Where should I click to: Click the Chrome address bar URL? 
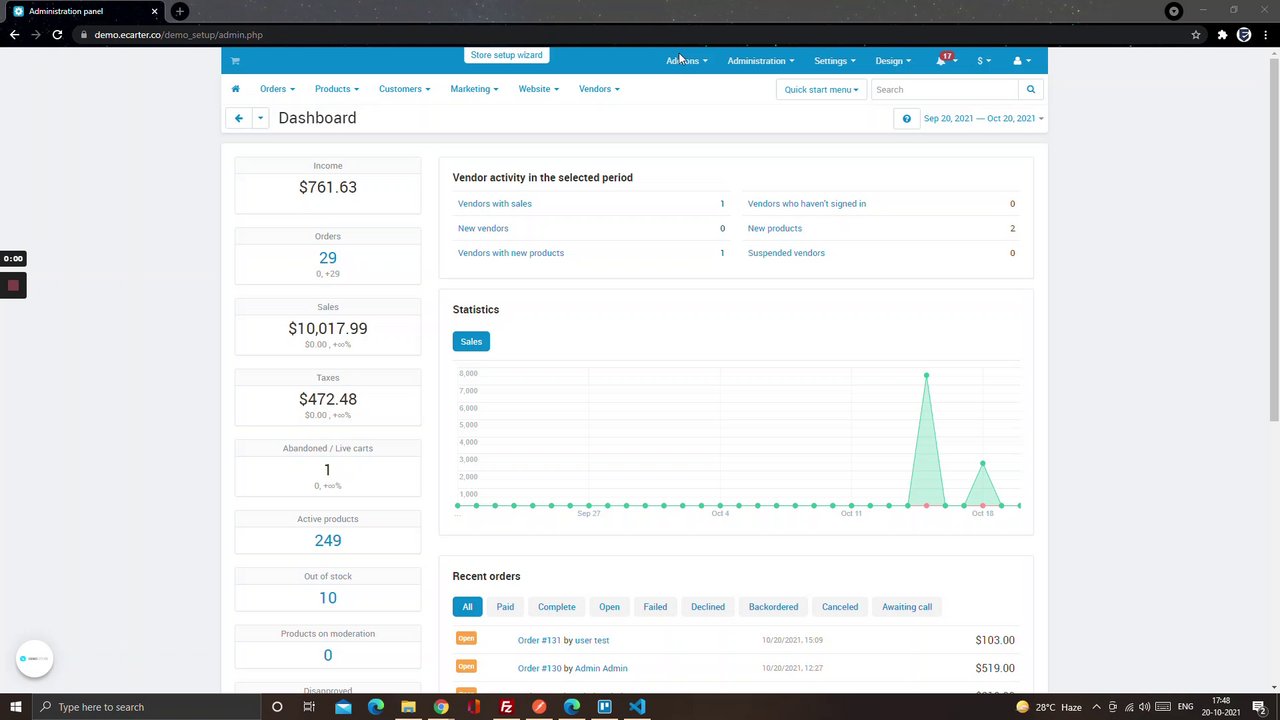tap(179, 35)
